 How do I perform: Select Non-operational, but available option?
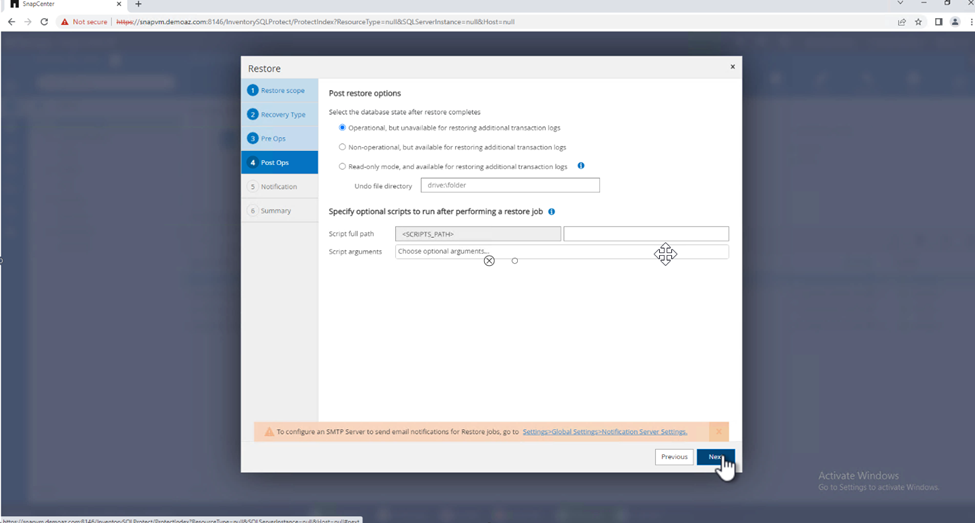point(342,147)
